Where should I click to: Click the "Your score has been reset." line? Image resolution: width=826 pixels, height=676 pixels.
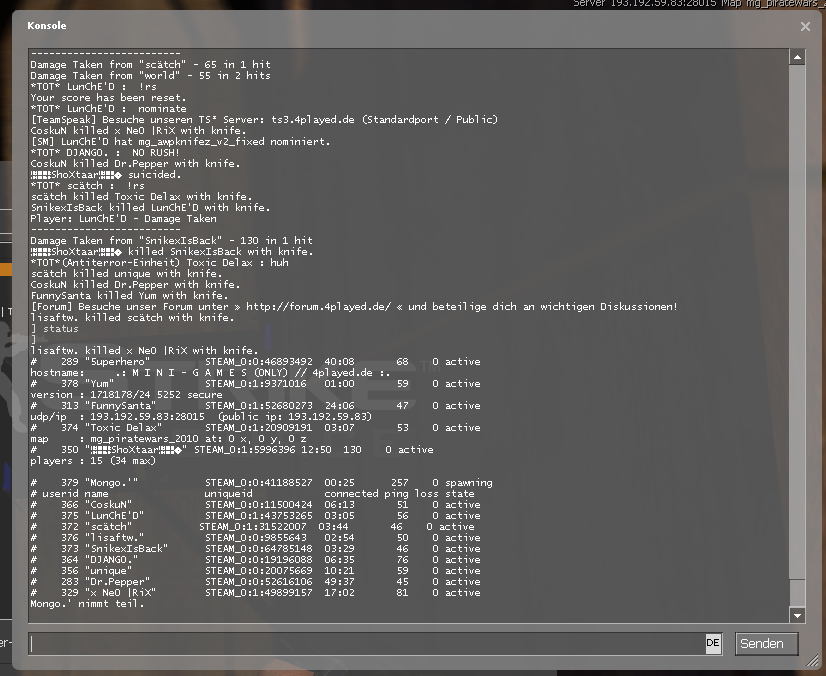pyautogui.click(x=108, y=98)
